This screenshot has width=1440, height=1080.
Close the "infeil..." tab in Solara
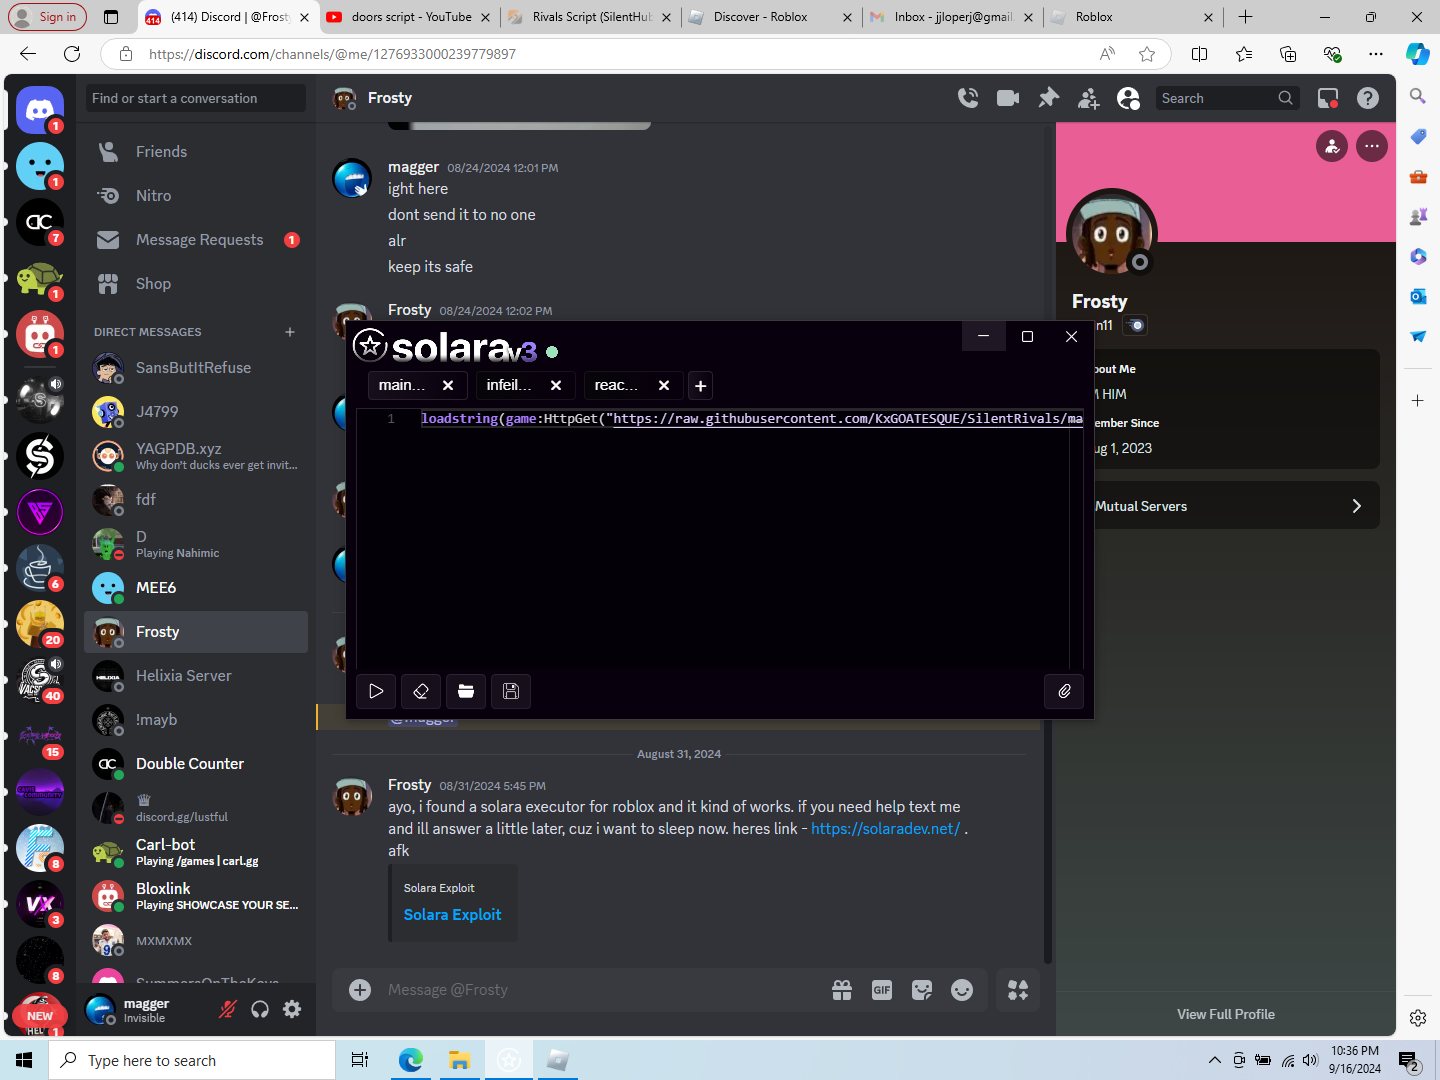pyautogui.click(x=556, y=385)
